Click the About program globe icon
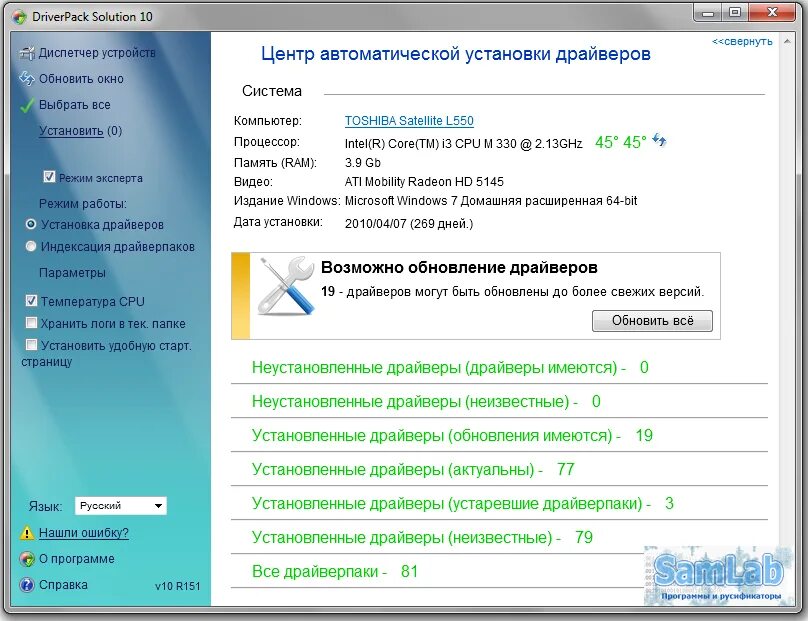The height and width of the screenshot is (621, 808). (26, 559)
